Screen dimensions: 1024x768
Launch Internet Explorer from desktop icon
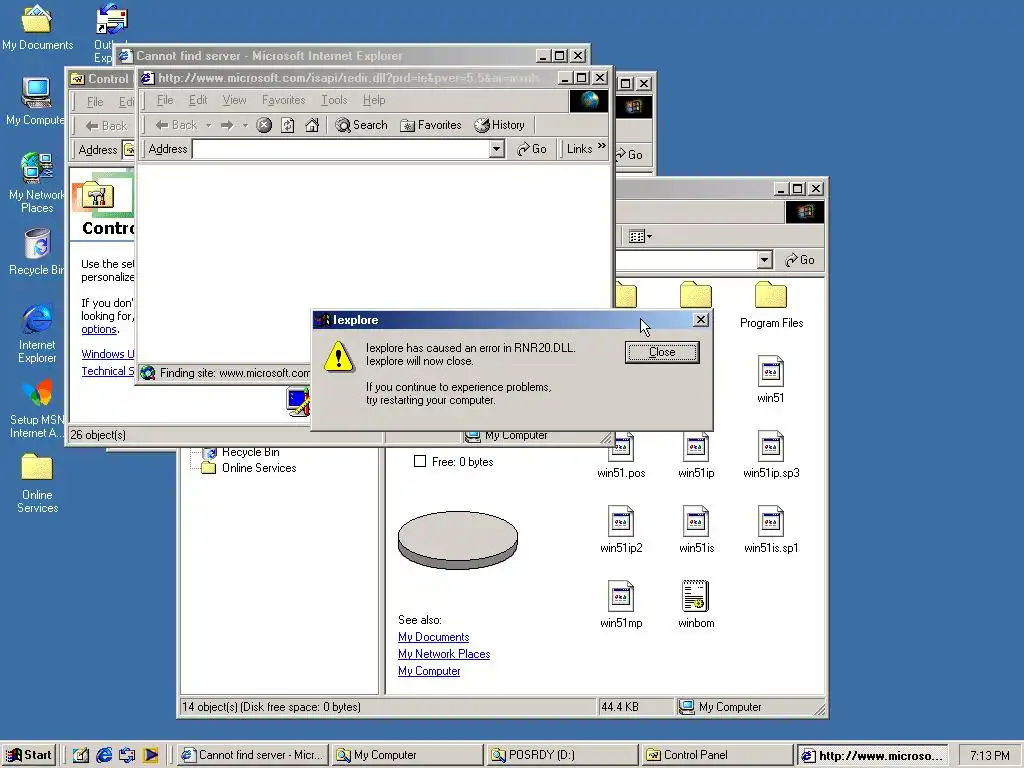pos(37,333)
